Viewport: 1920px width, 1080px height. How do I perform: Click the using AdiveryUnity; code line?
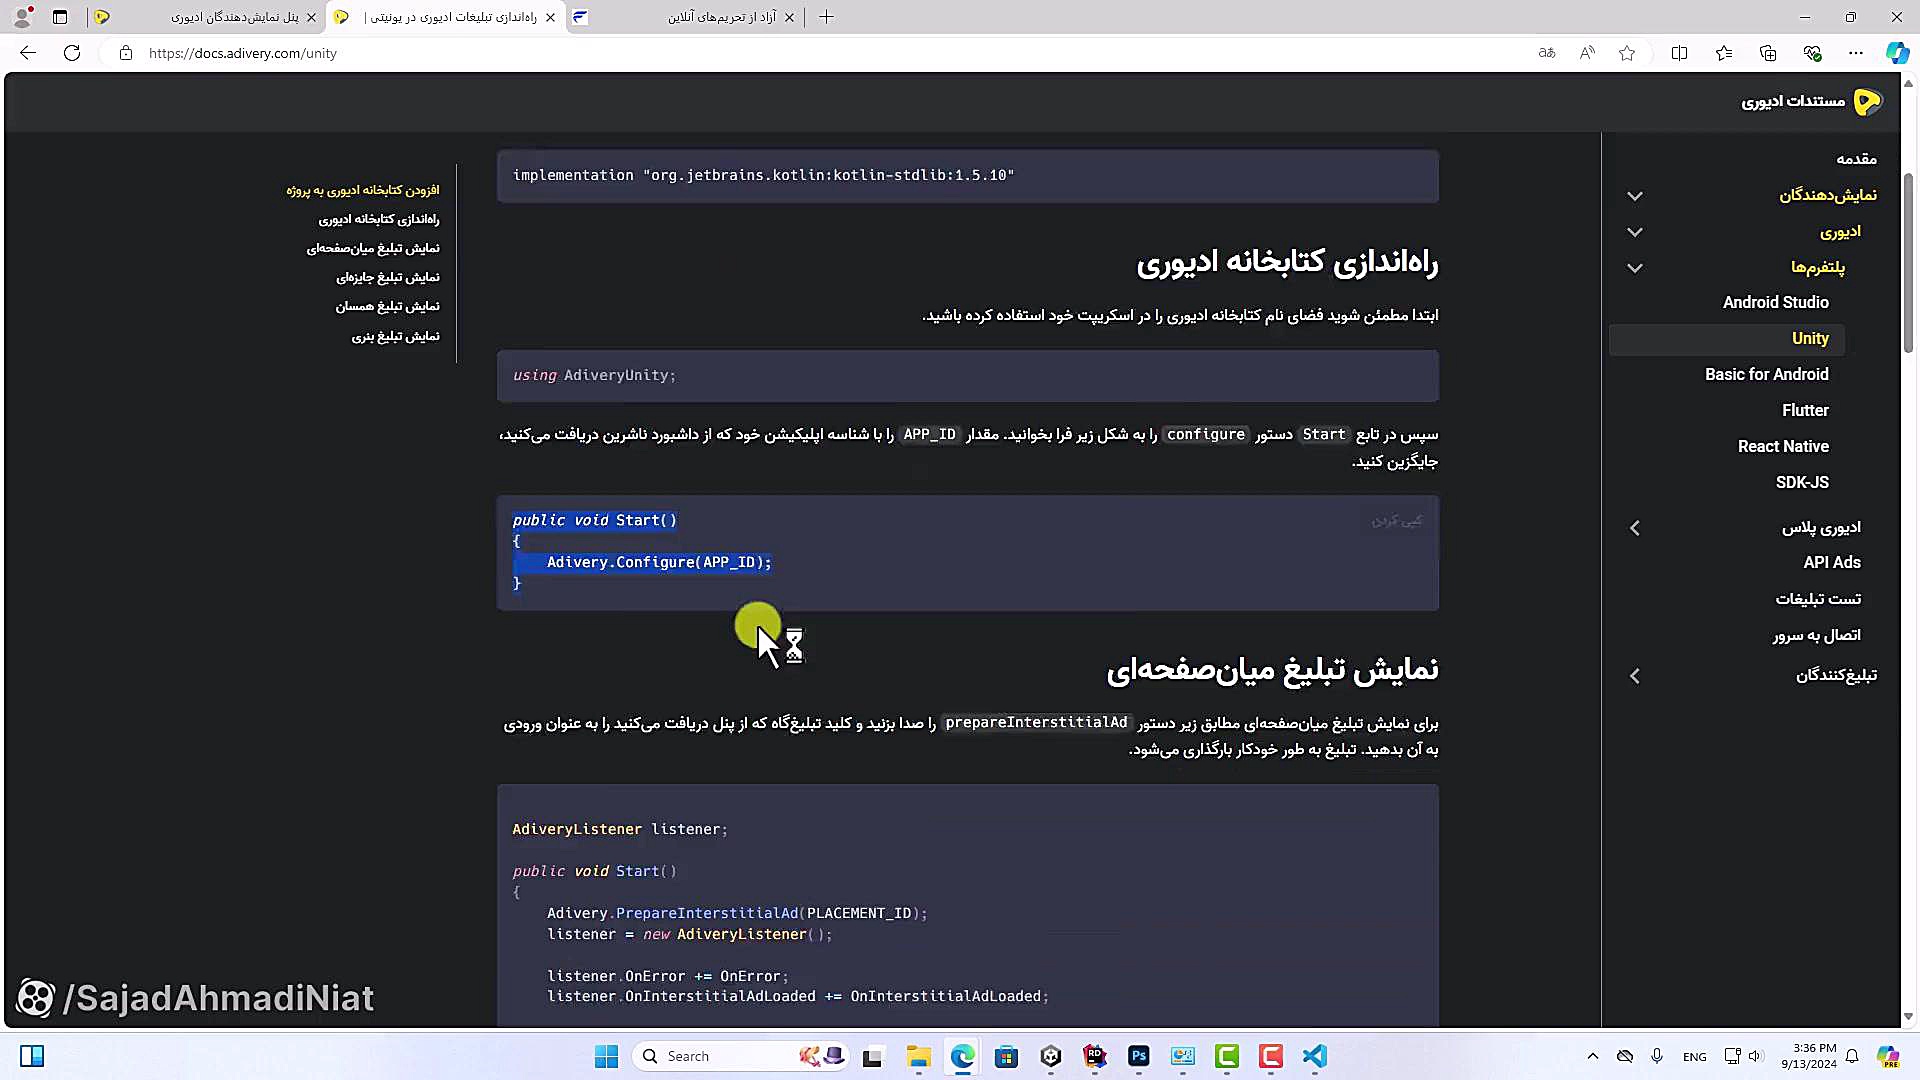(x=594, y=375)
